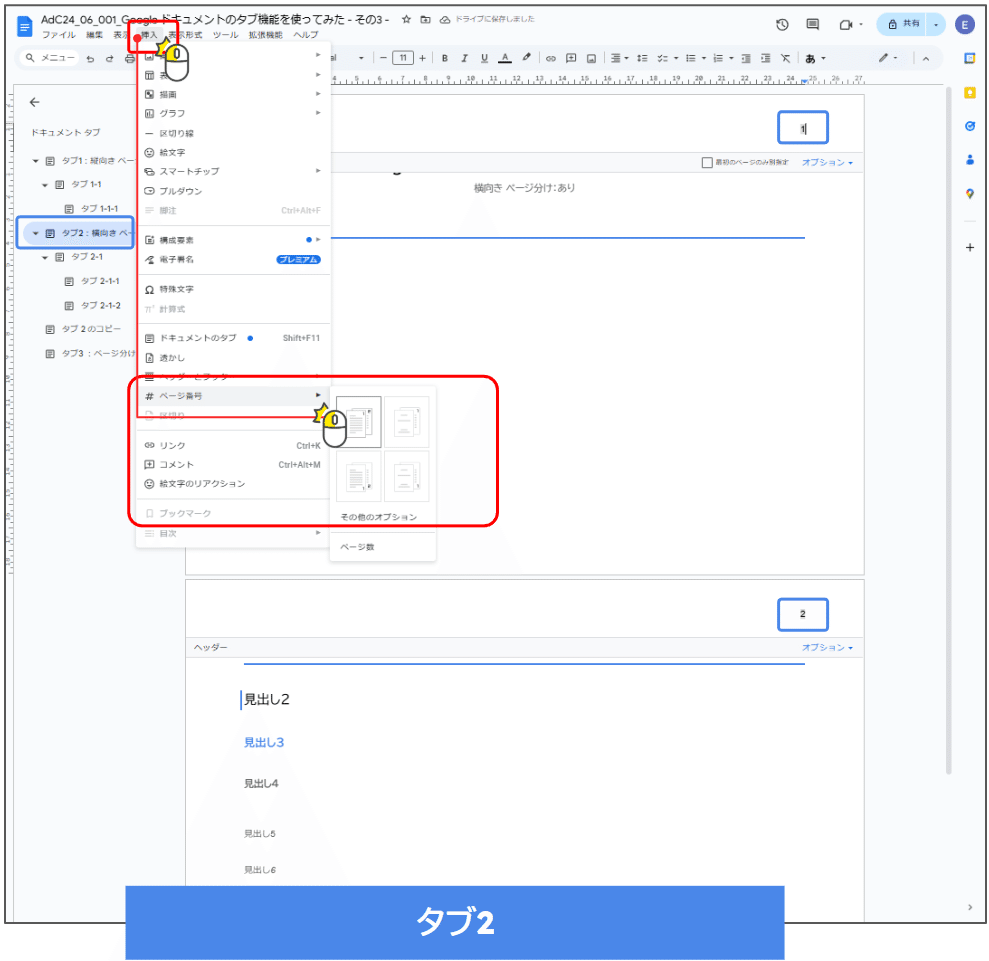The image size is (989, 961).
Task: Select the first page number style thumbnail
Action: click(x=358, y=420)
